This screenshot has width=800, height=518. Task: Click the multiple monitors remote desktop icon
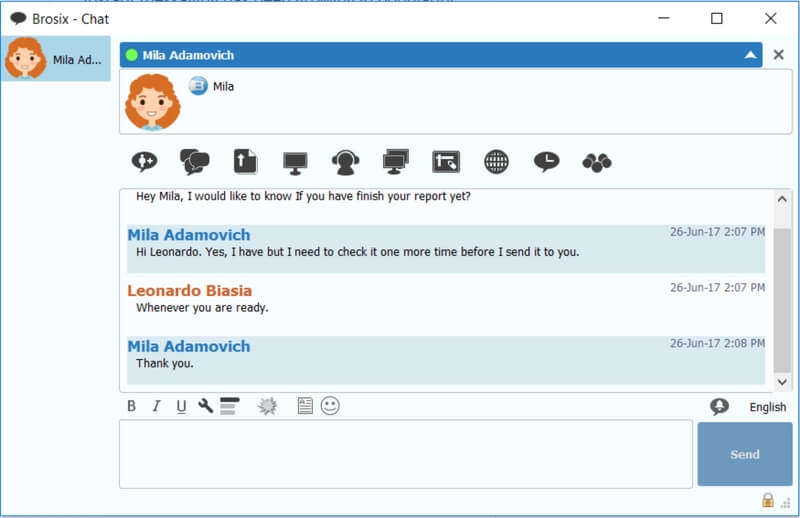396,162
